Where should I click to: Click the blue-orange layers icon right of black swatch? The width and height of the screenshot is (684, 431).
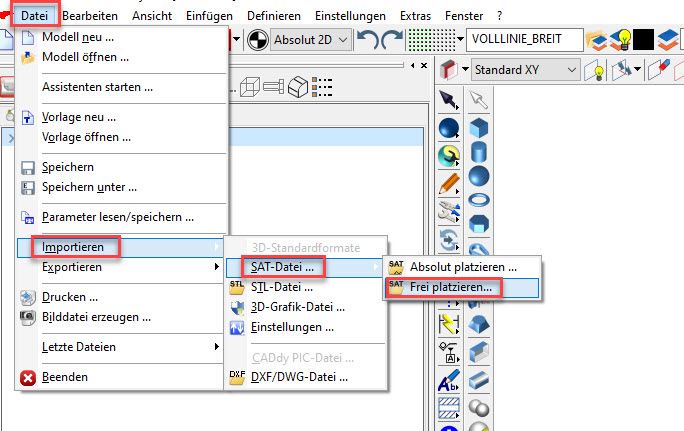(667, 40)
